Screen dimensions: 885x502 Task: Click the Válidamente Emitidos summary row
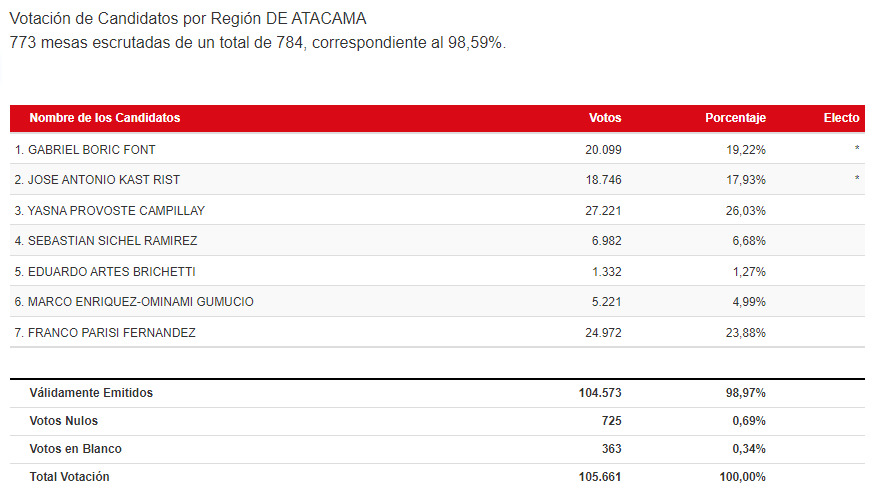[437, 393]
